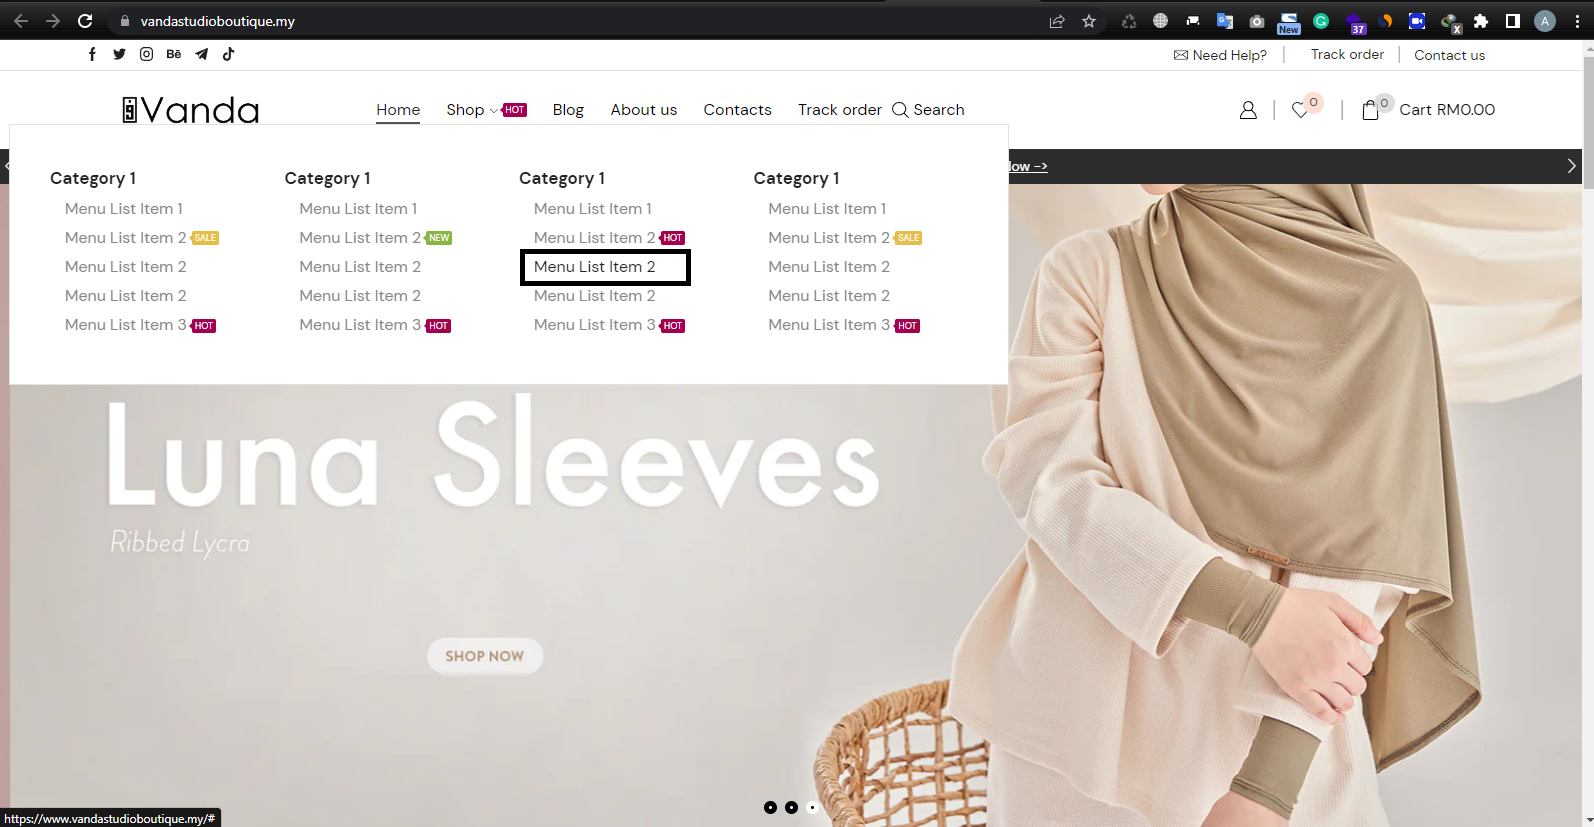Reload the current page
Image resolution: width=1594 pixels, height=827 pixels.
tap(85, 21)
